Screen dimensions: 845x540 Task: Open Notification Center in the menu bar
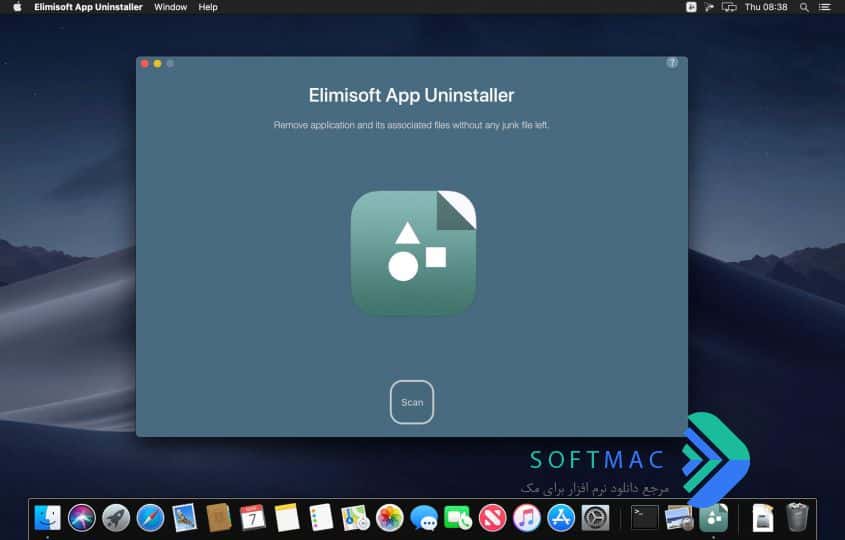pyautogui.click(x=825, y=7)
